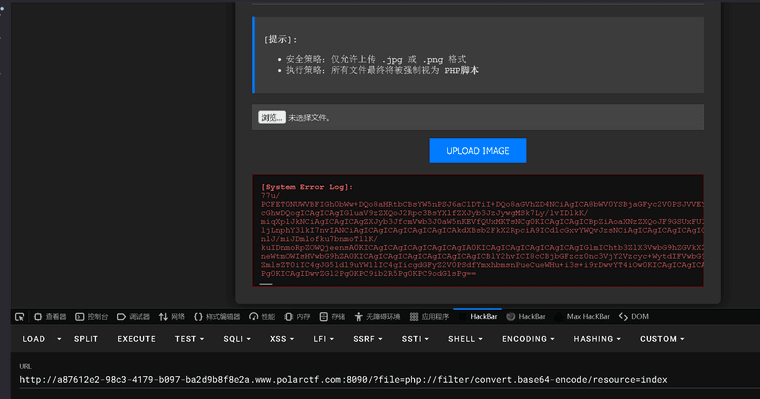This screenshot has height=399, width=760.
Task: Open the Accessibility (无障碍环境) tab
Action: 377,317
